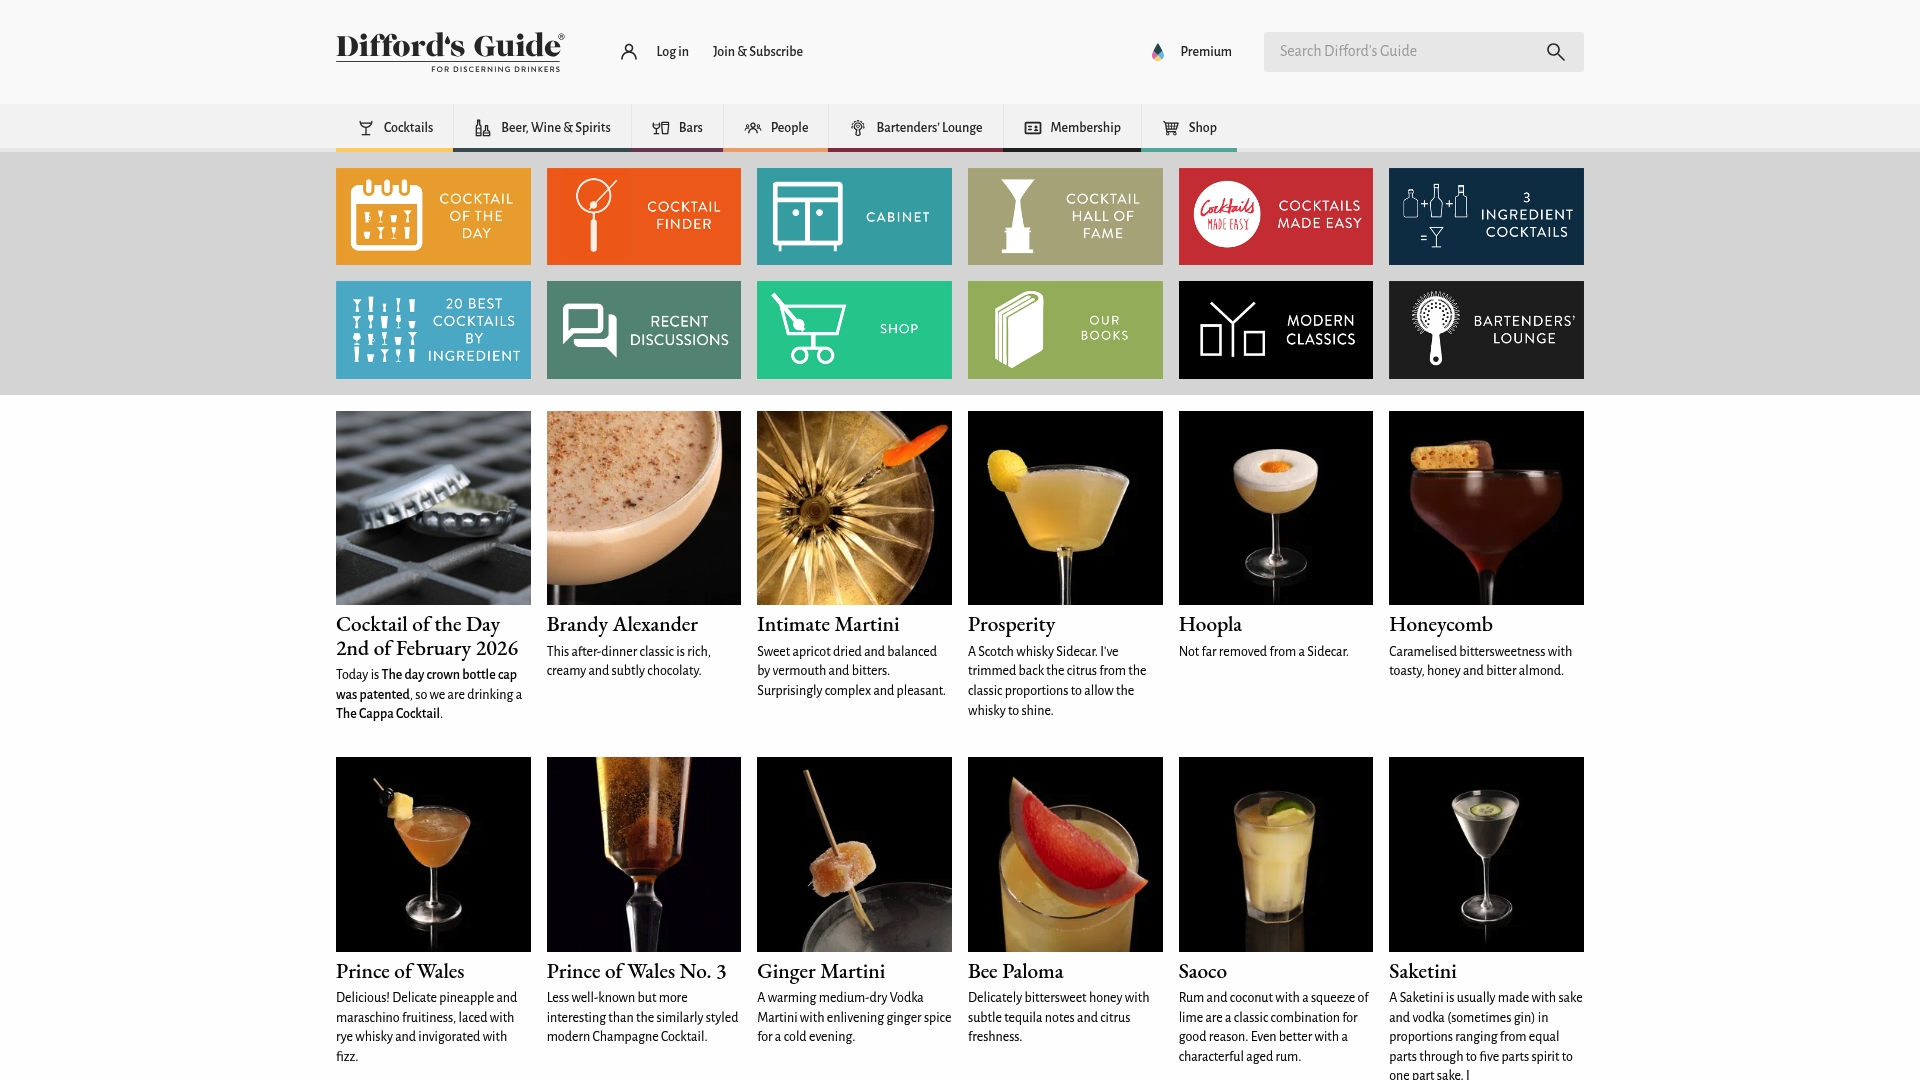The image size is (1920, 1080).
Task: Open the Recent Discussions tile
Action: point(643,329)
